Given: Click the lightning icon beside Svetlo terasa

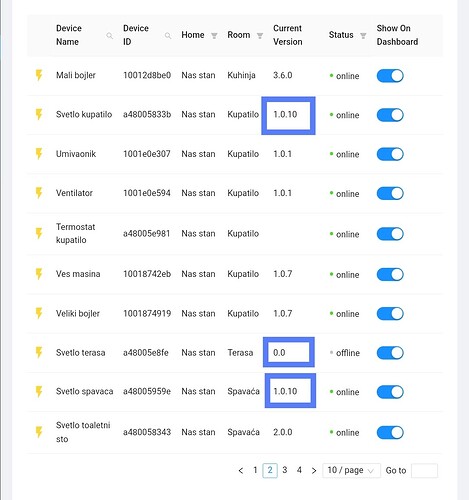Looking at the screenshot, I should click(39, 353).
